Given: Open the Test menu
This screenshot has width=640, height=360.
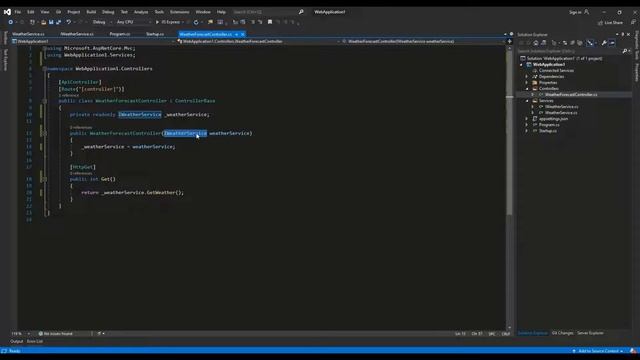Looking at the screenshot, I should click(x=124, y=12).
